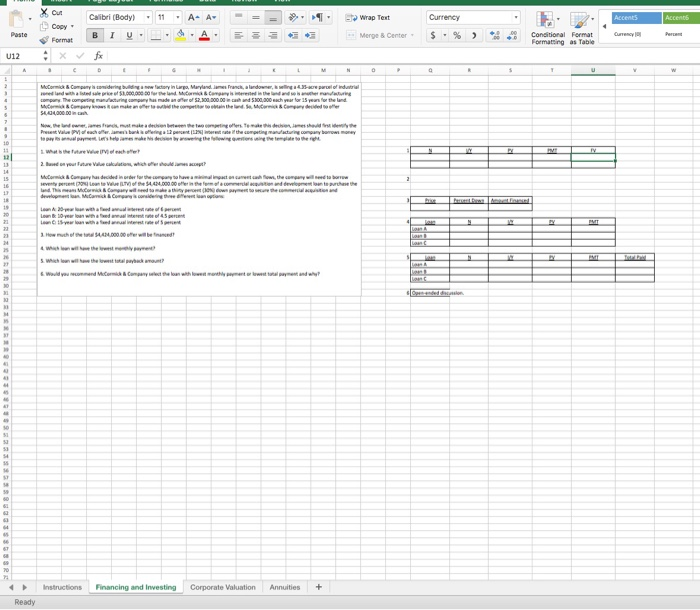Open the Merge & Center dropdown
This screenshot has height=610, width=700.
[412, 35]
